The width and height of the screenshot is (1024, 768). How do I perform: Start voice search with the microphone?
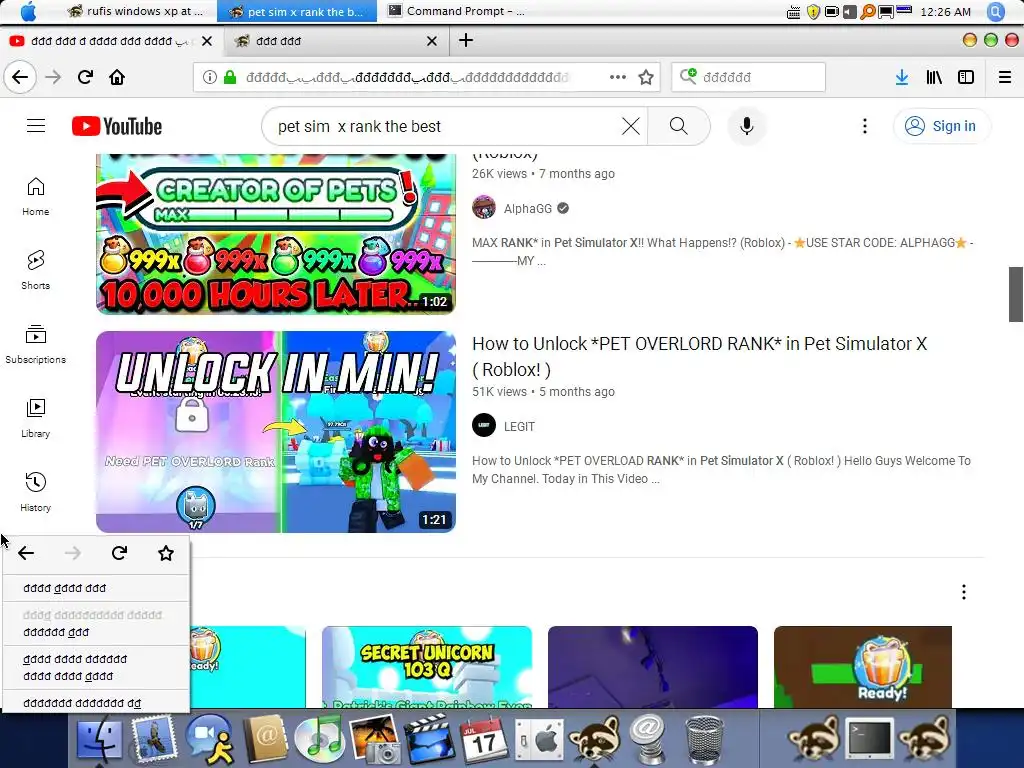746,126
